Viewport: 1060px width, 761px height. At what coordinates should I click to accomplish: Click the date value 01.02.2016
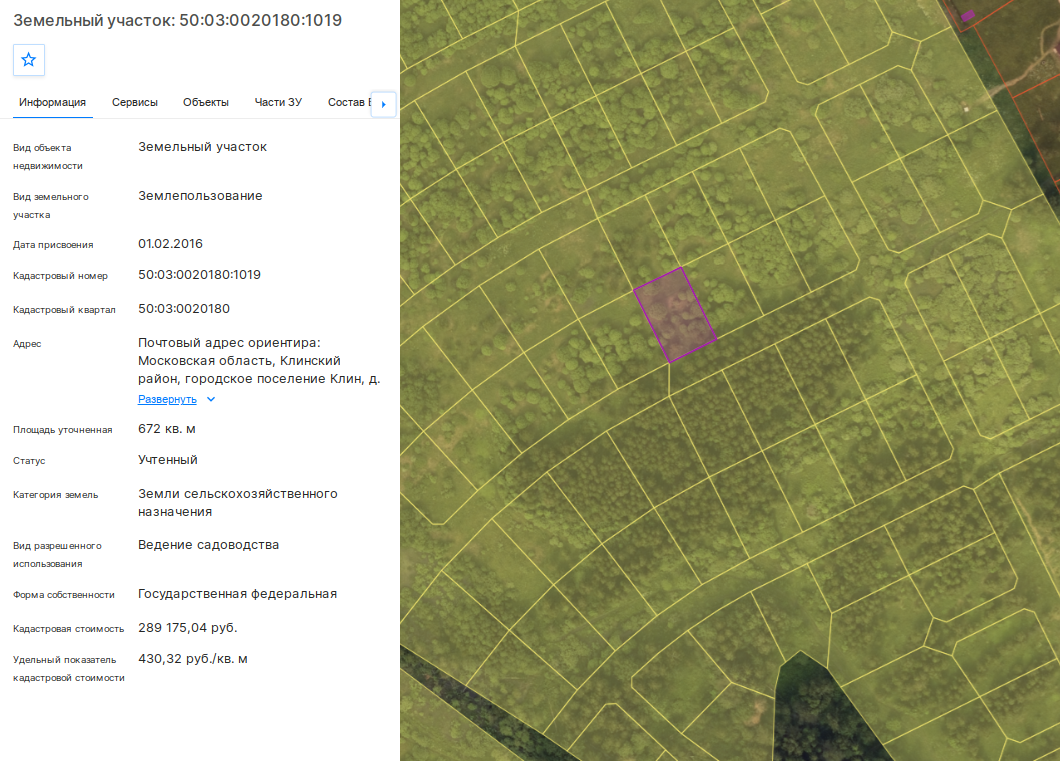point(170,244)
